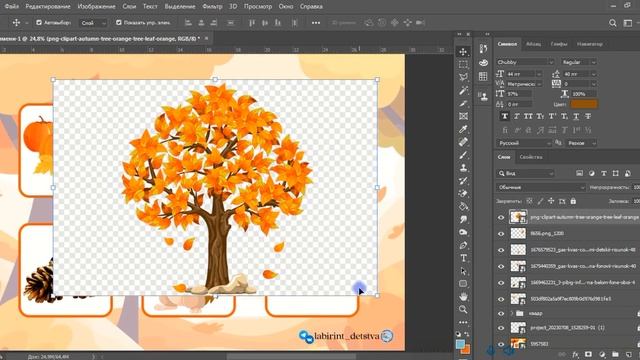The width and height of the screenshot is (640, 360).
Task: Click the Underline T button
Action: [576, 116]
